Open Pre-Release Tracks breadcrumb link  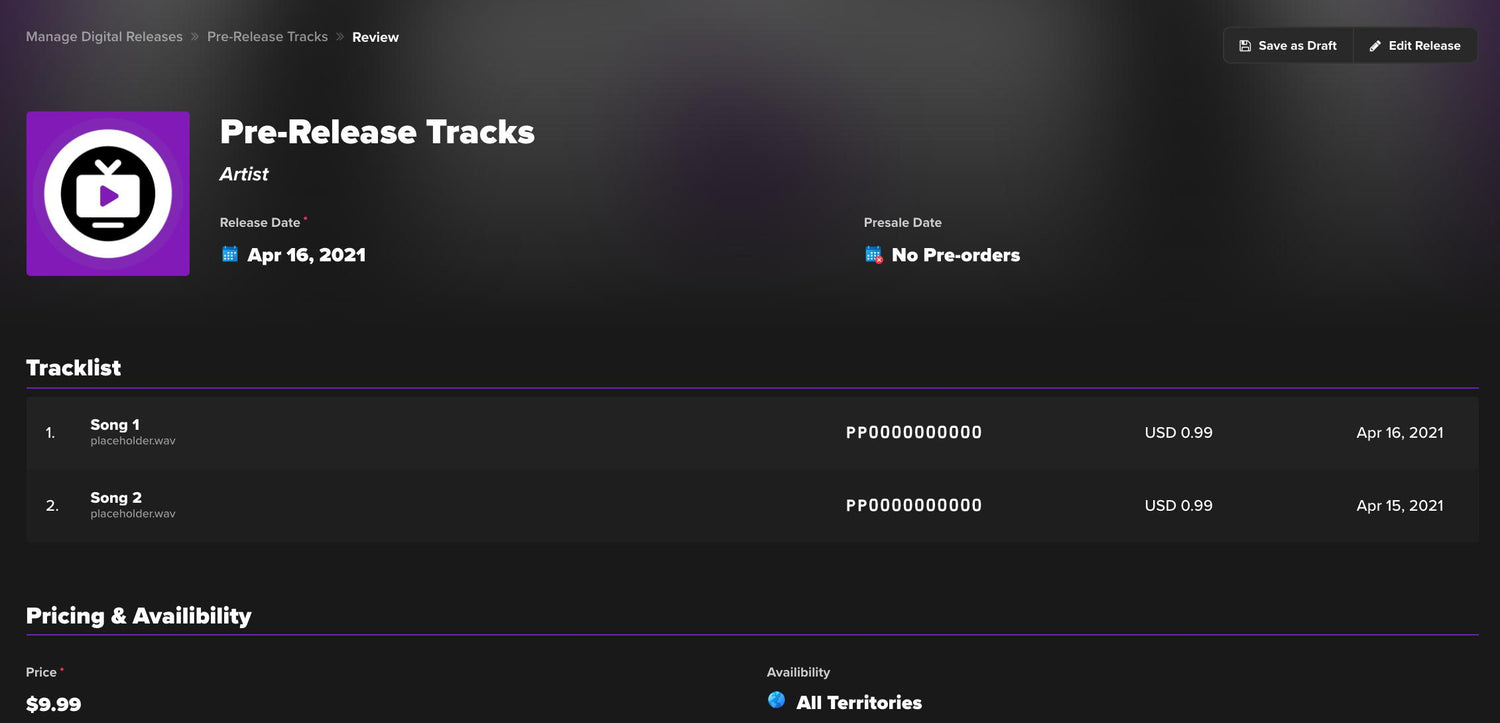[x=267, y=37]
